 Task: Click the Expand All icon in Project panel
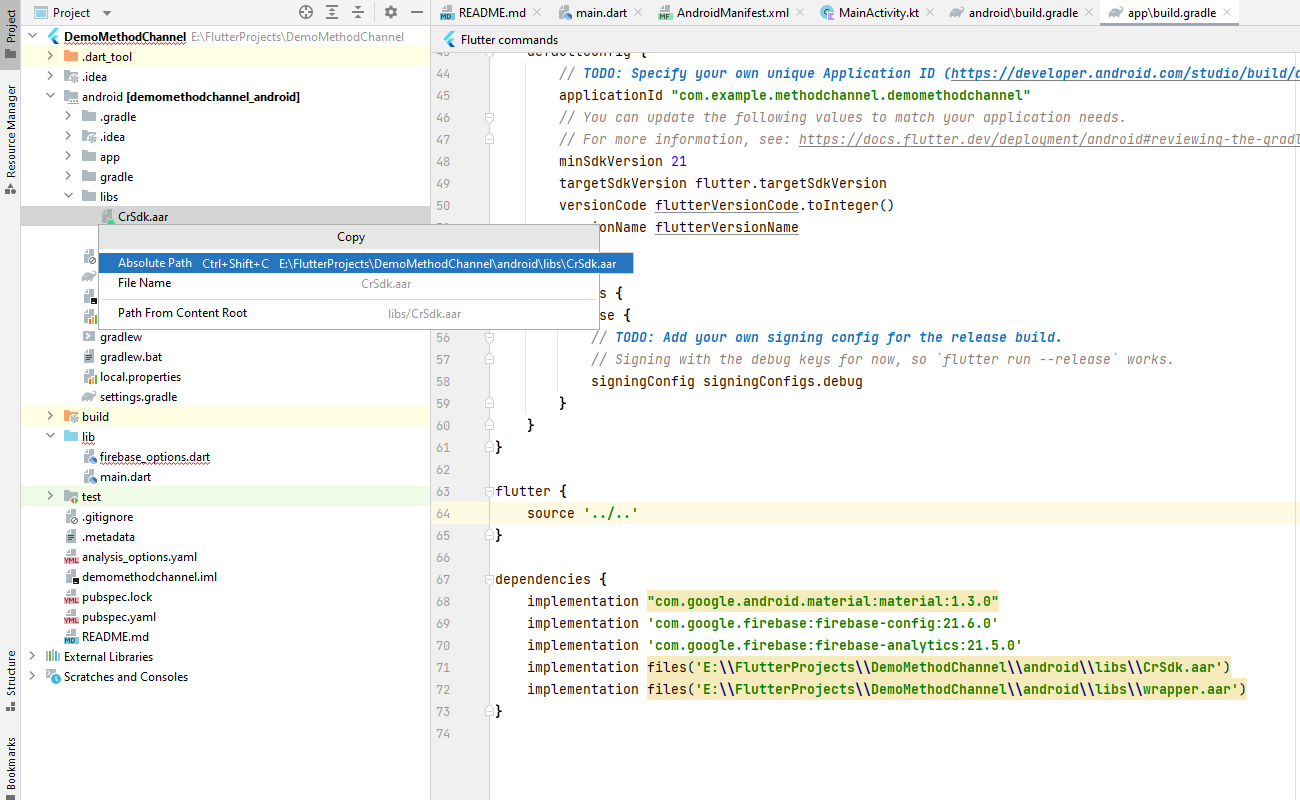tap(333, 12)
